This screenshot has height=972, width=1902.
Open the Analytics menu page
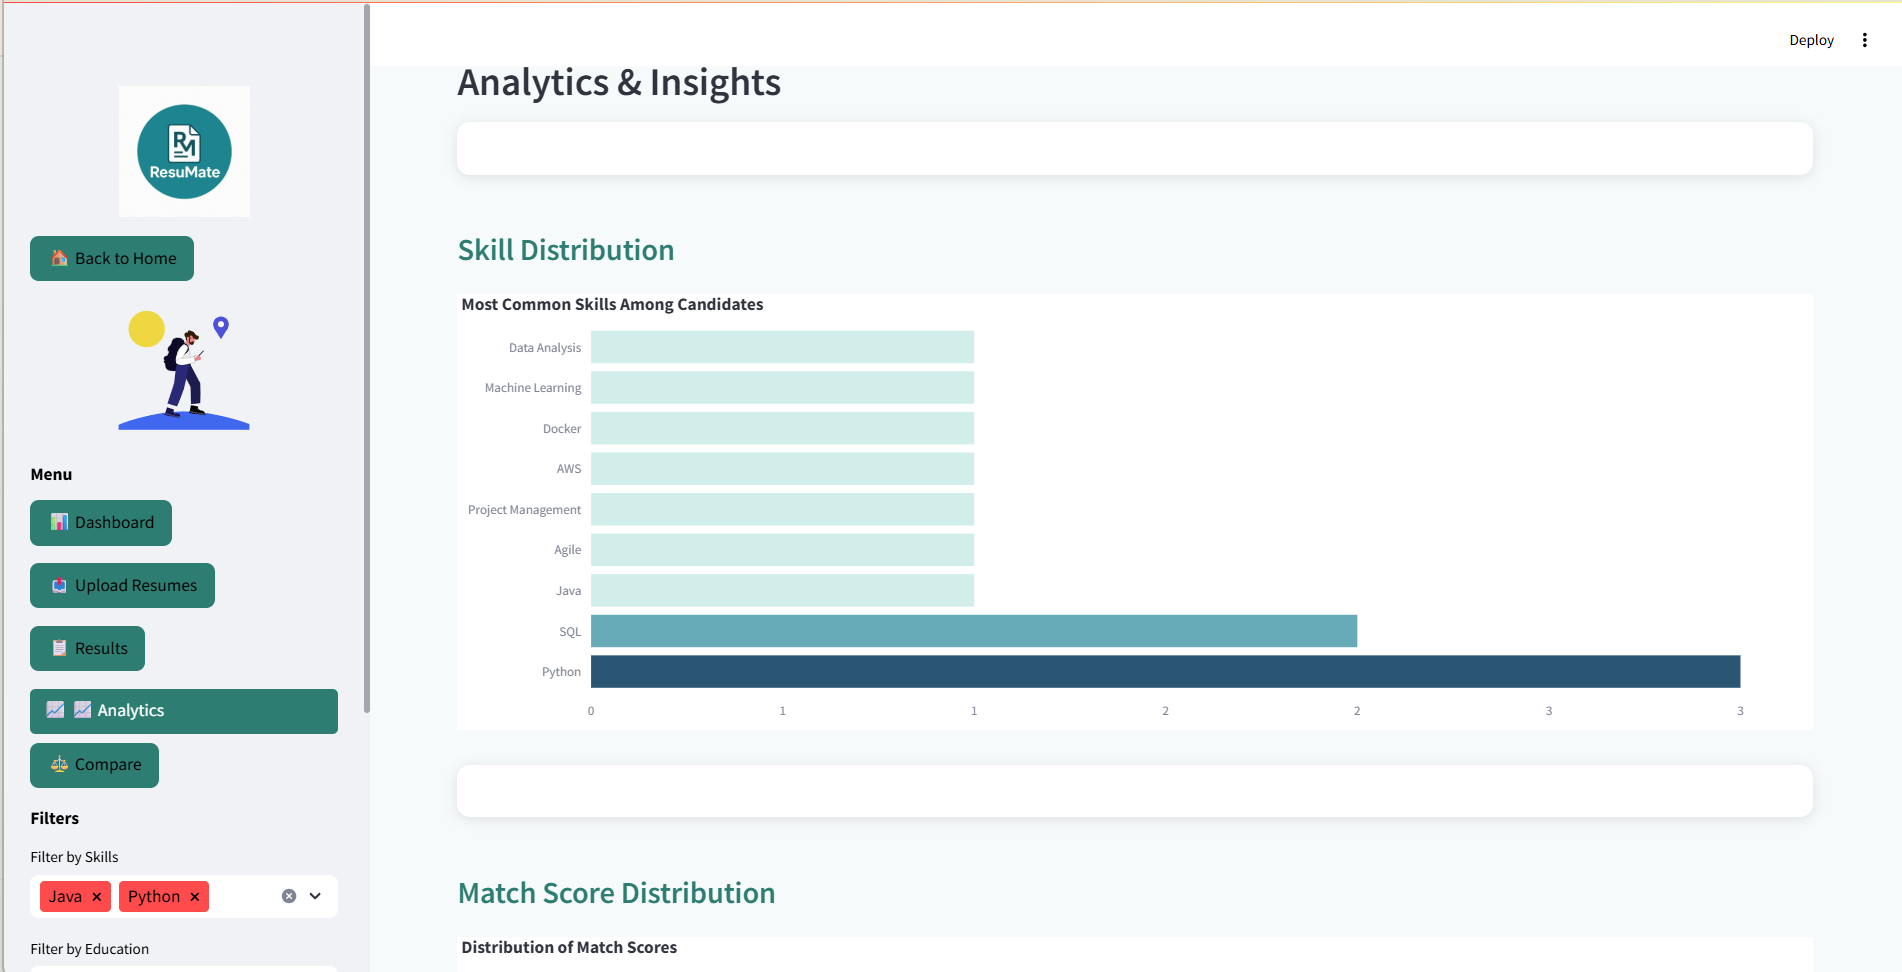click(184, 711)
